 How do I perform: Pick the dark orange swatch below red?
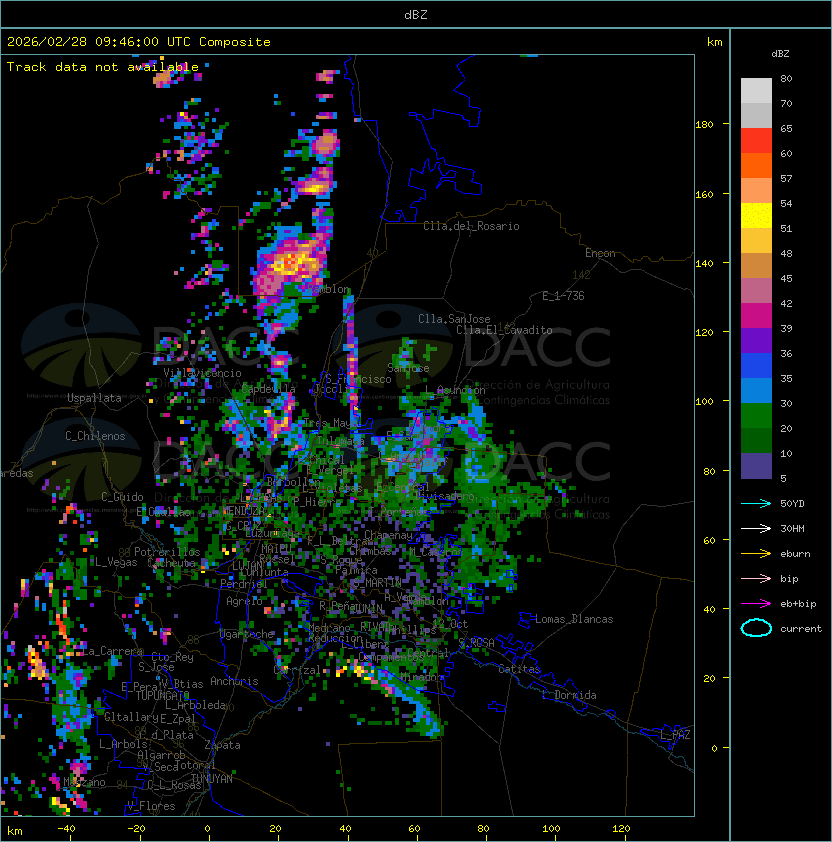756,166
